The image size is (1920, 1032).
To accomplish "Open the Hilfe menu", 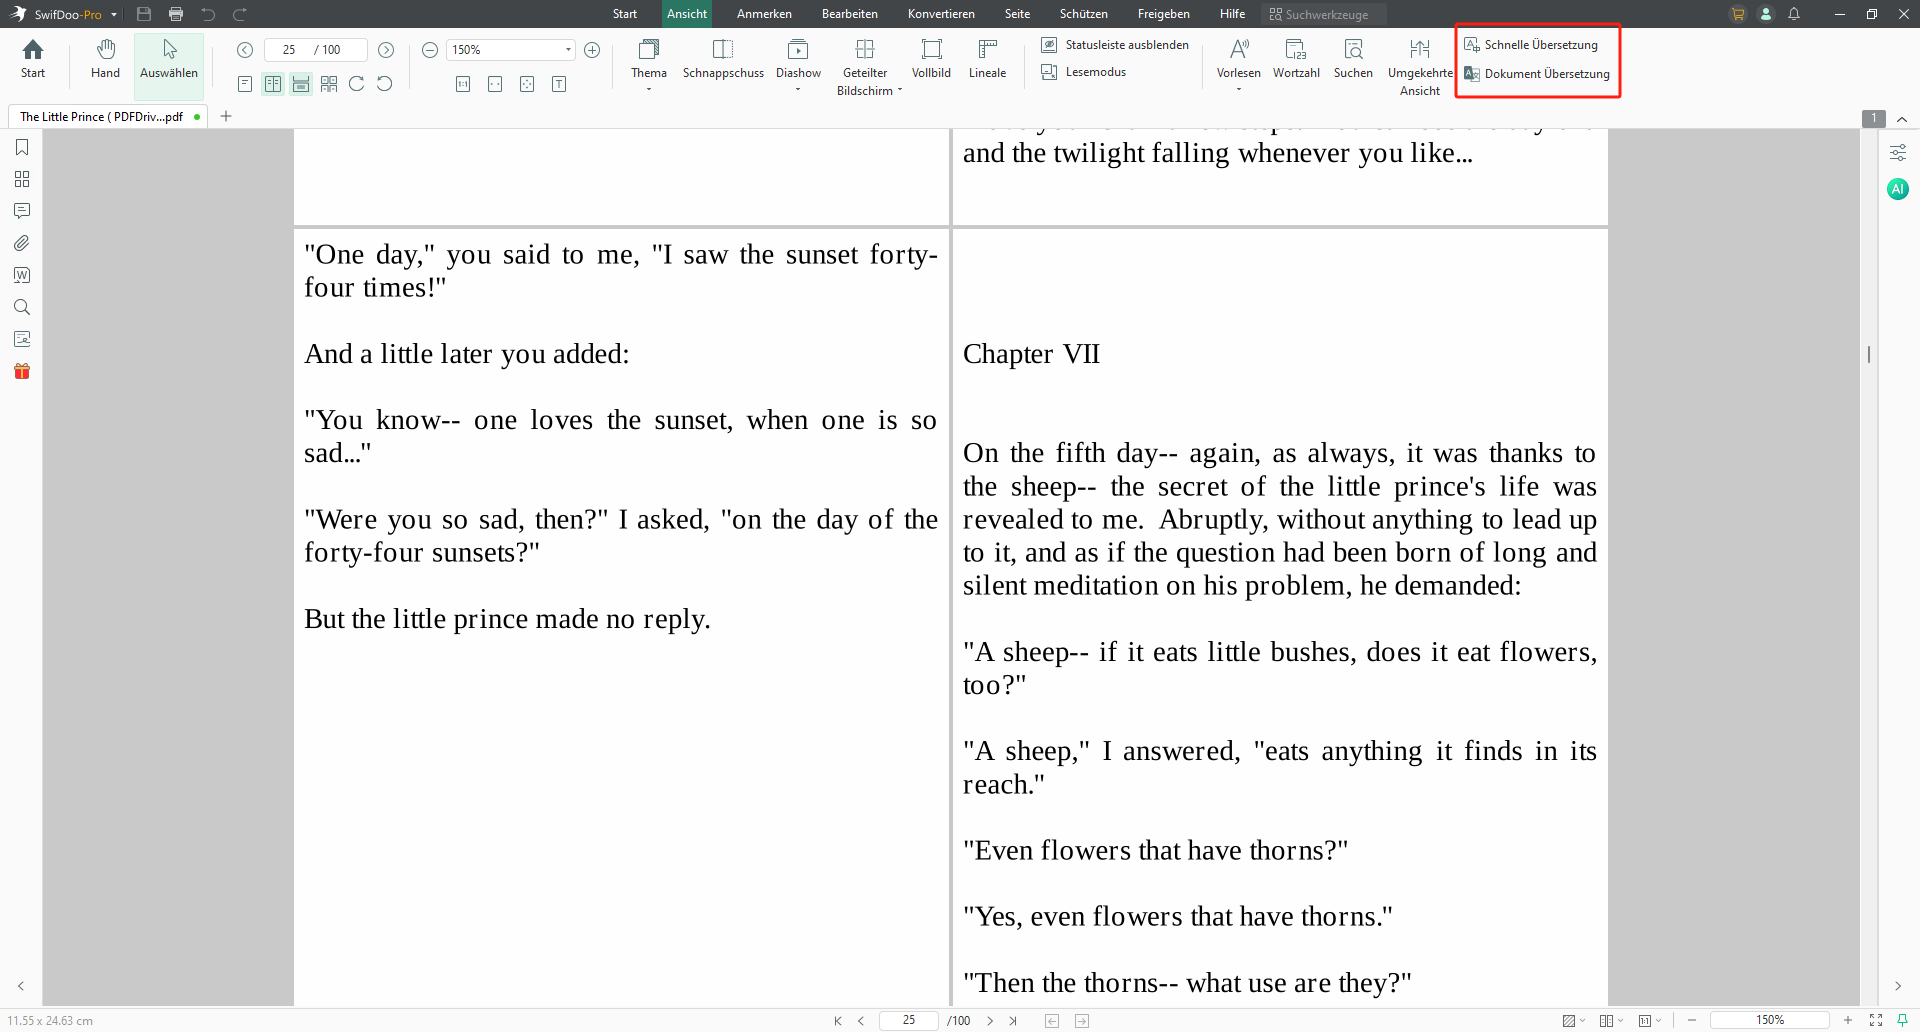I will pyautogui.click(x=1232, y=14).
